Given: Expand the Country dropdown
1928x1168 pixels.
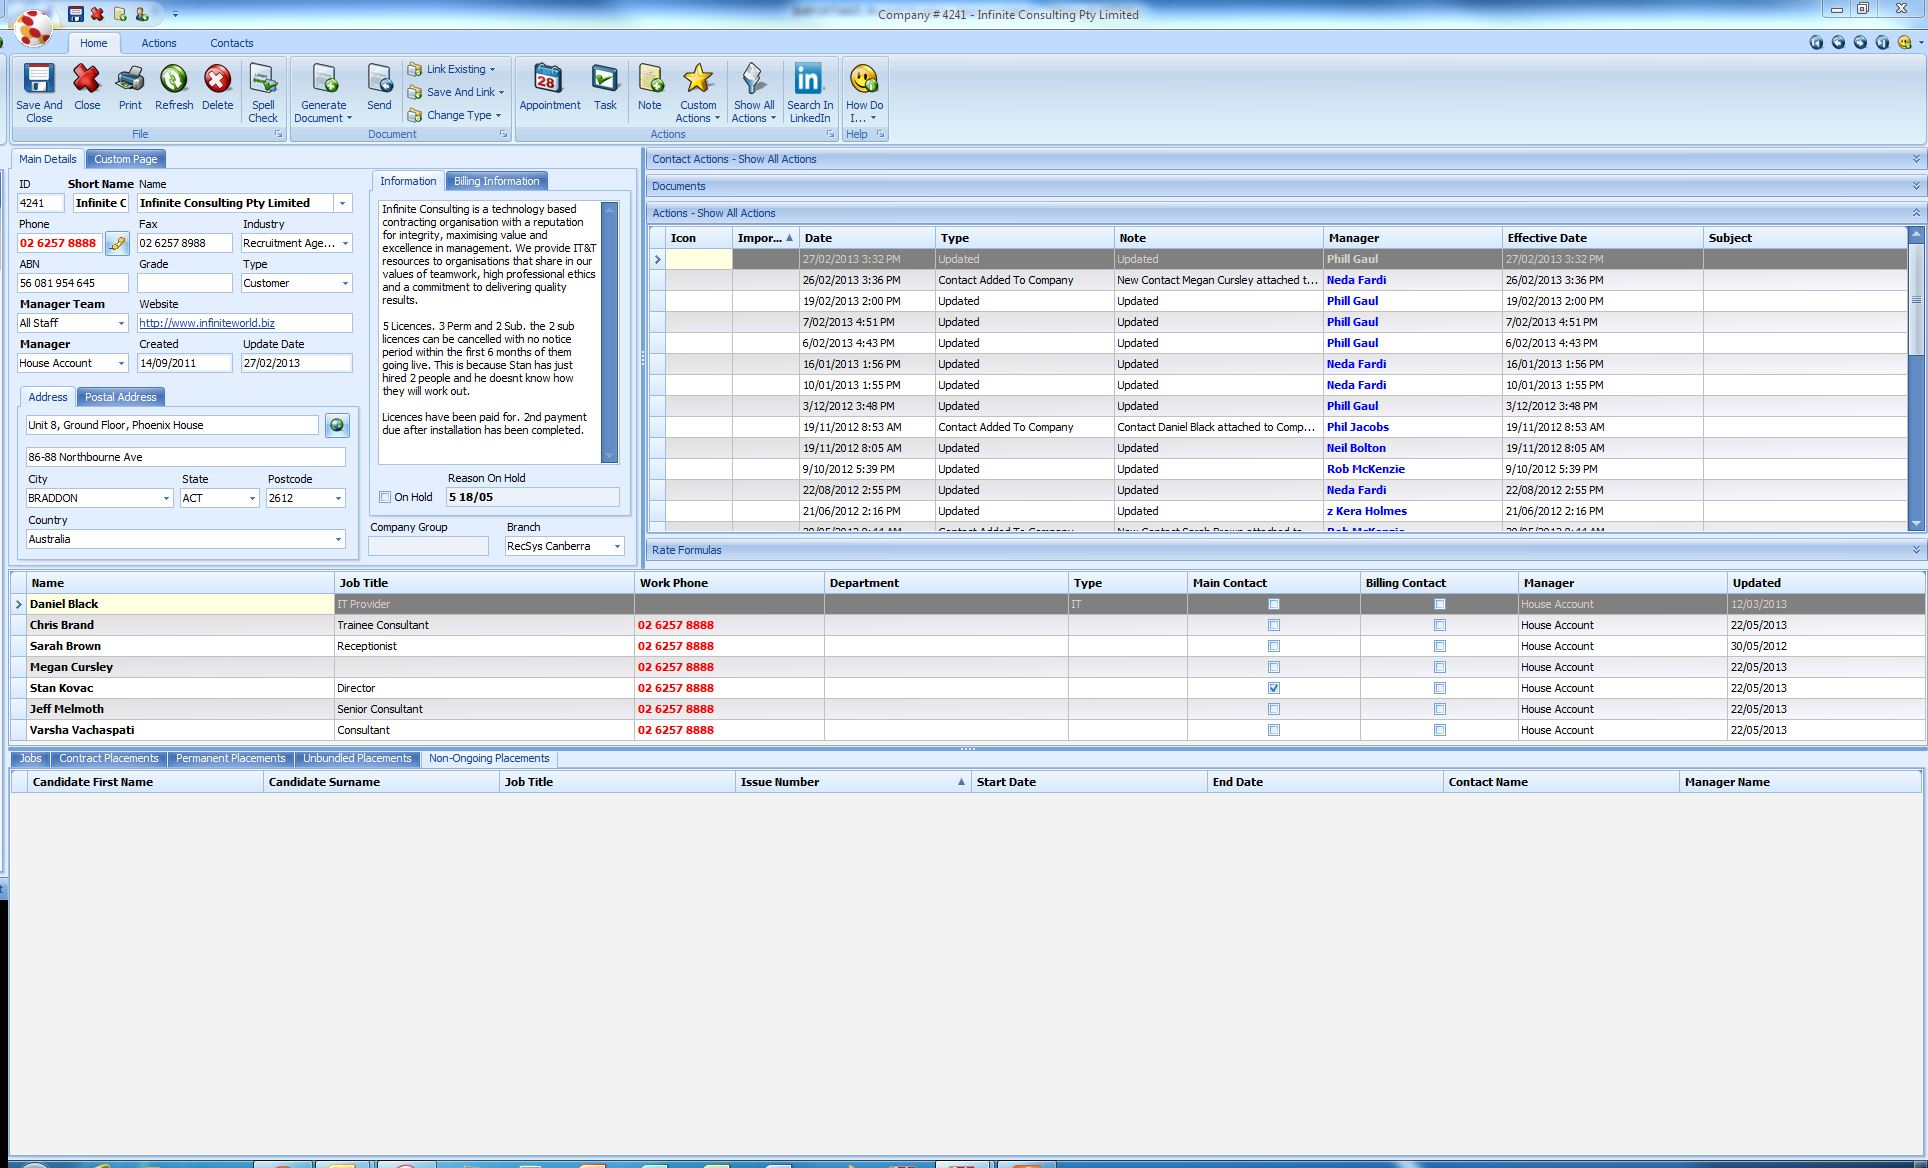Looking at the screenshot, I should point(337,538).
